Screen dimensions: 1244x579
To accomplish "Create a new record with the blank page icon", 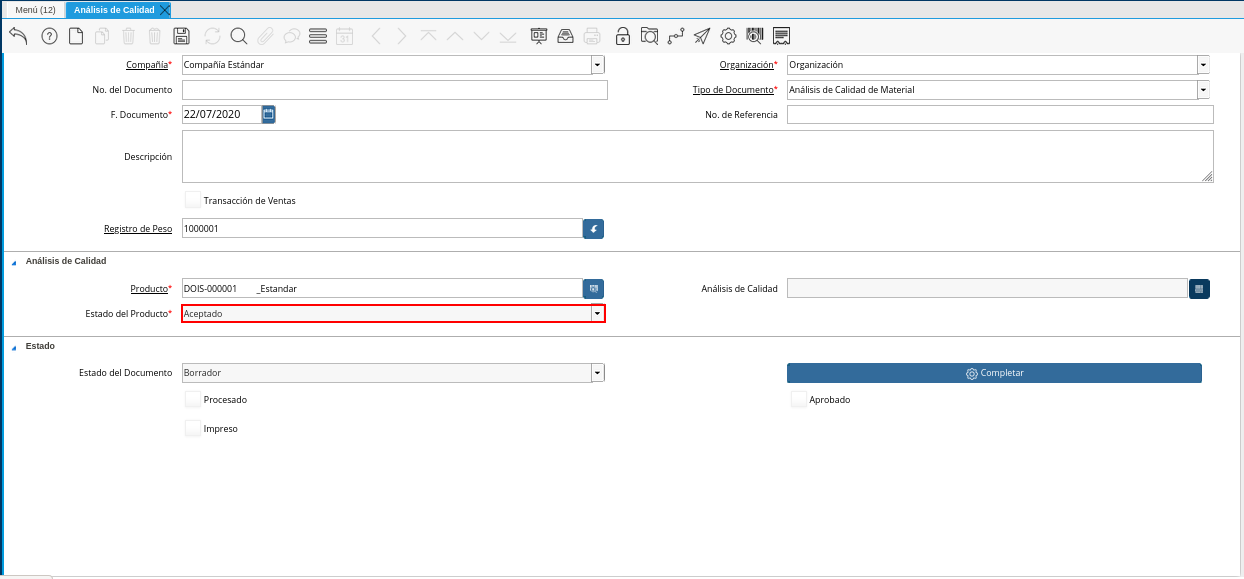I will click(x=76, y=36).
